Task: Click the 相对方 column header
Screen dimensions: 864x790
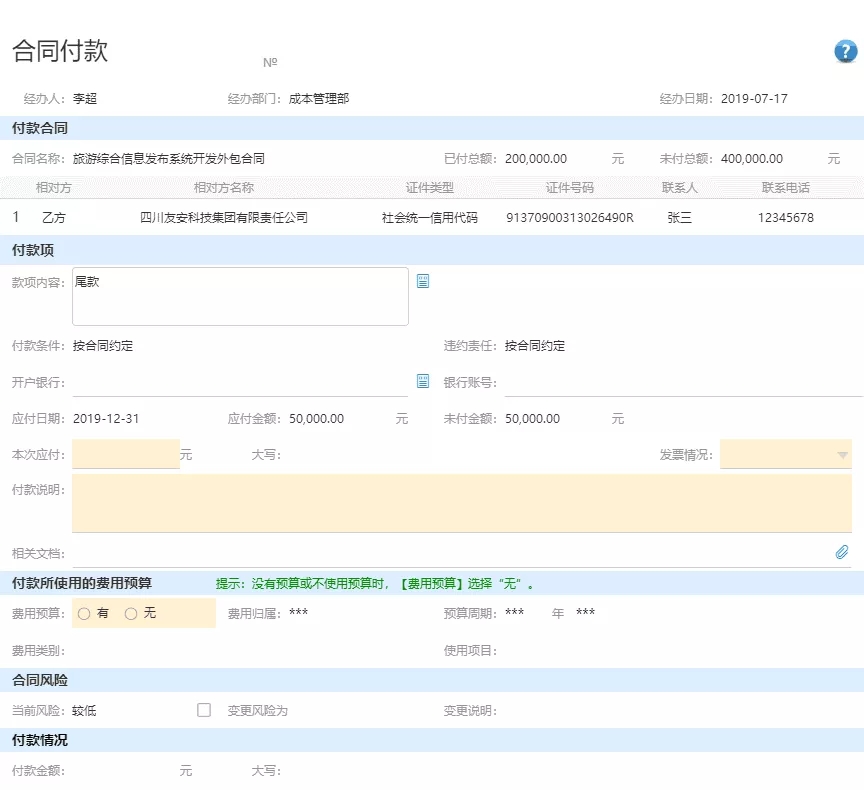Action: (53, 188)
